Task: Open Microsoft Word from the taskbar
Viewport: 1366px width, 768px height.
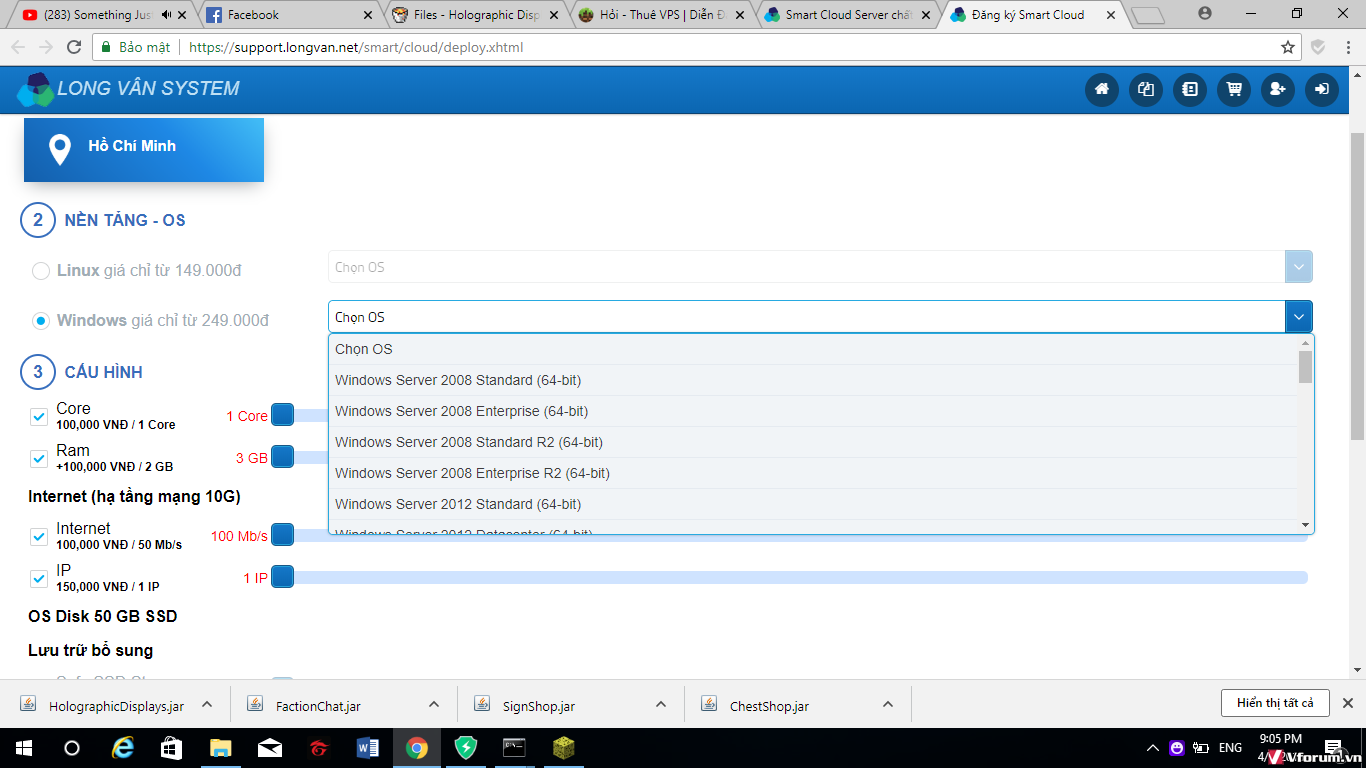Action: [x=368, y=748]
